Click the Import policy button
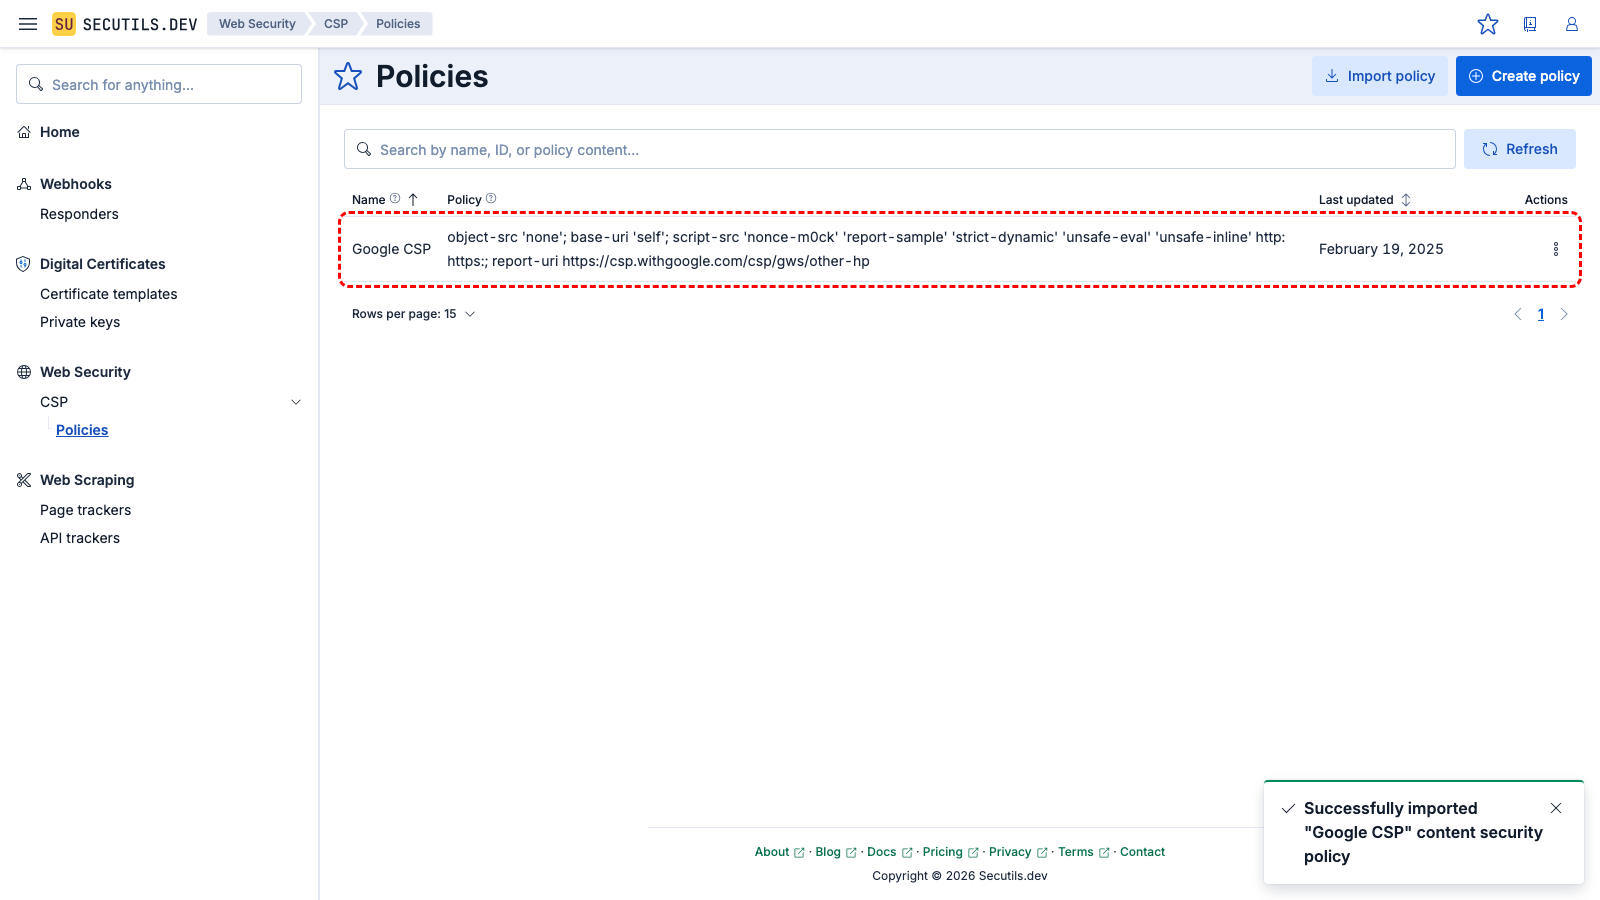 click(x=1379, y=75)
